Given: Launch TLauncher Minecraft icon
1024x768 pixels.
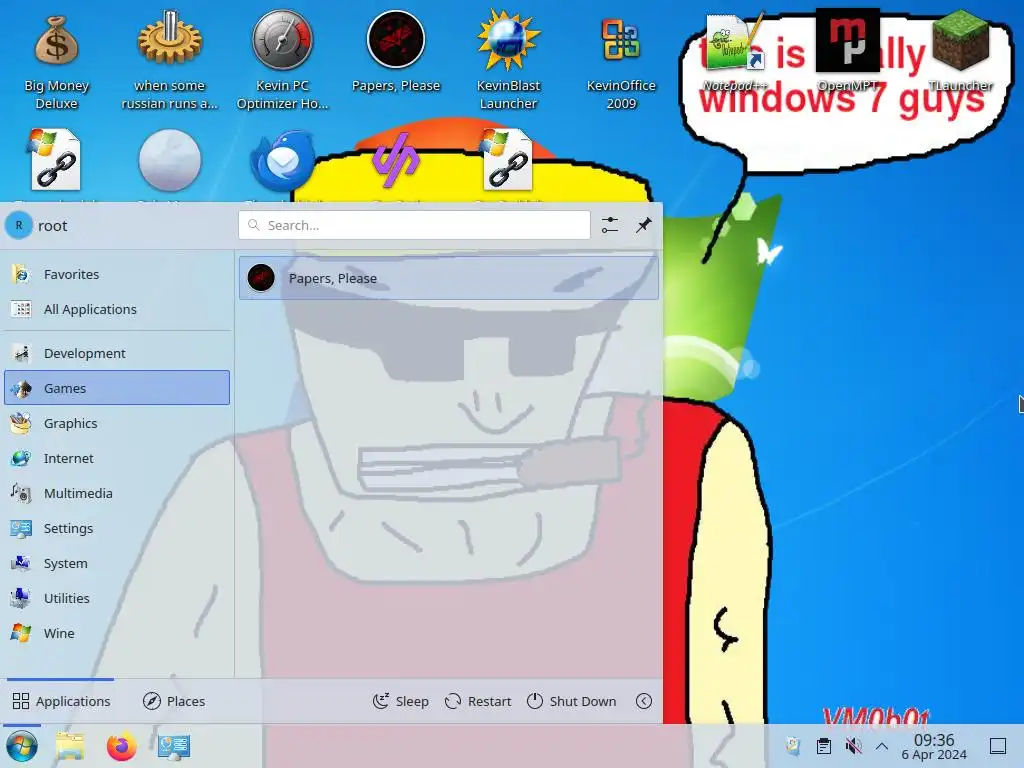Looking at the screenshot, I should pos(960,40).
